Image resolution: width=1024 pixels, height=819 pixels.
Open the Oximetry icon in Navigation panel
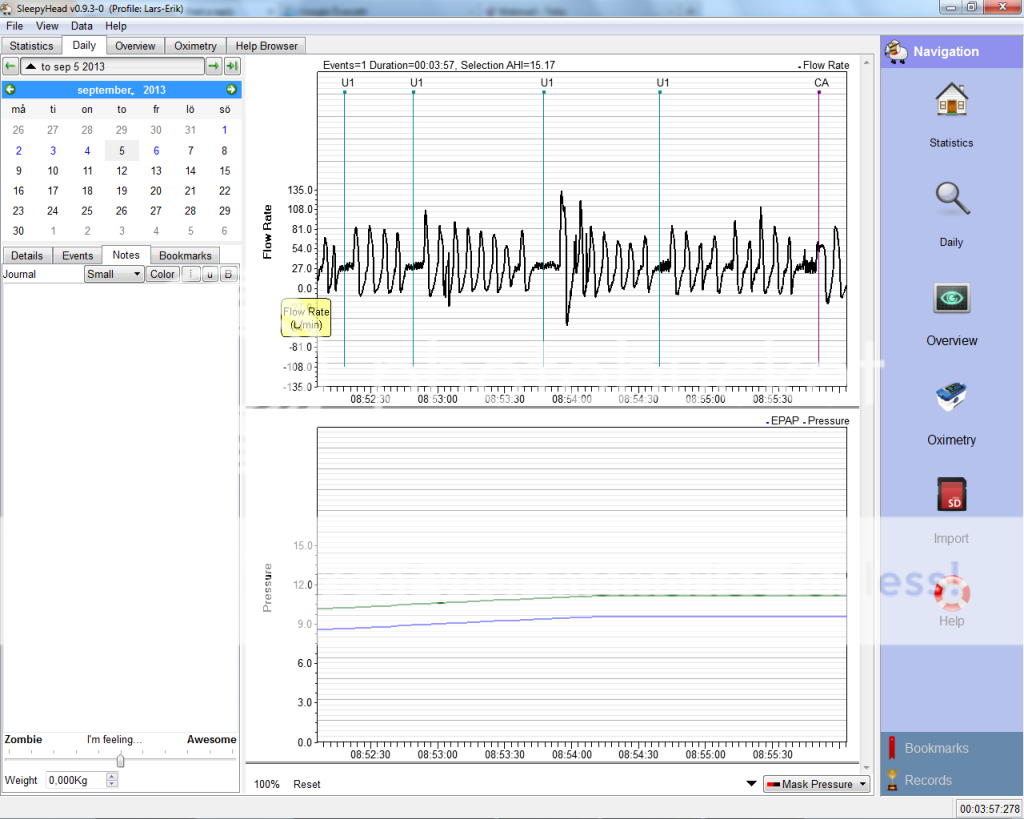(950, 398)
